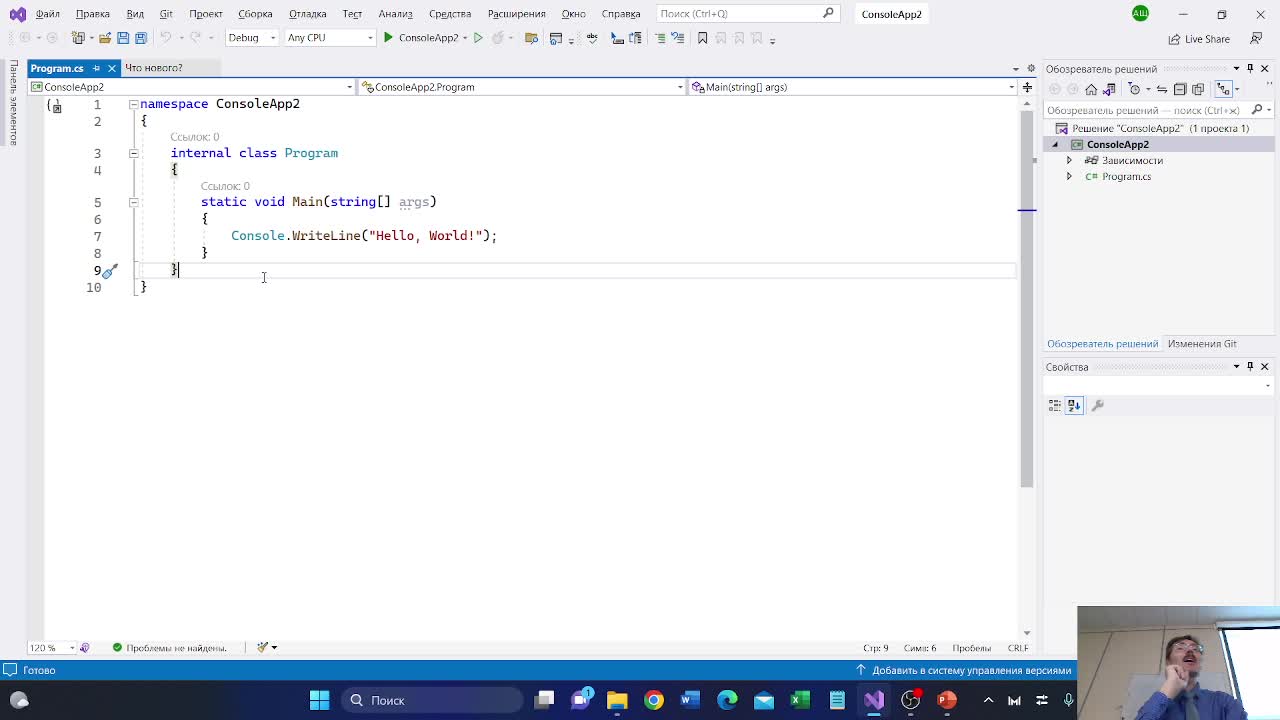Select the Обозреватель решений bottom tab
The image size is (1280, 720).
tap(1102, 344)
